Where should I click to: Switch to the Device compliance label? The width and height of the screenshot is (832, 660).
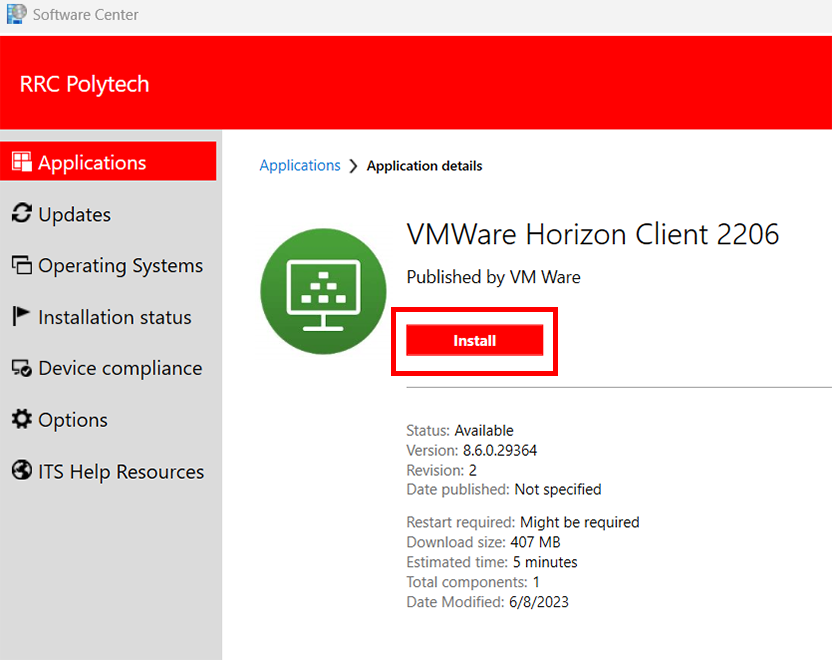pos(120,368)
